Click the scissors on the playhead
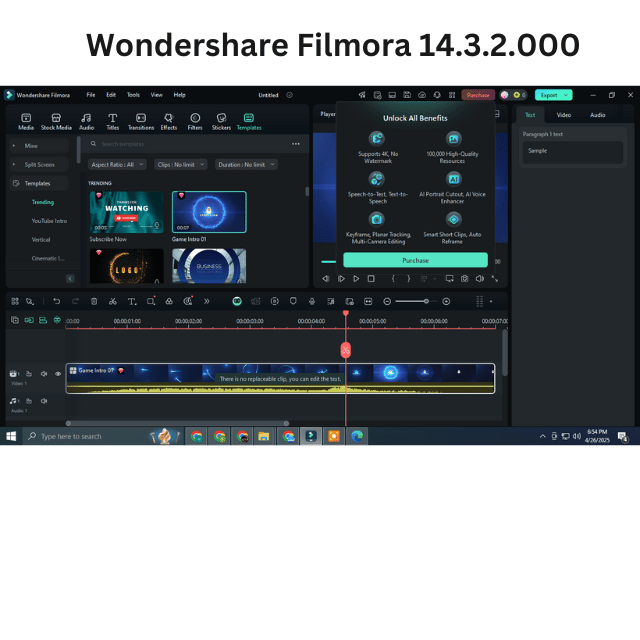 pyautogui.click(x=346, y=350)
